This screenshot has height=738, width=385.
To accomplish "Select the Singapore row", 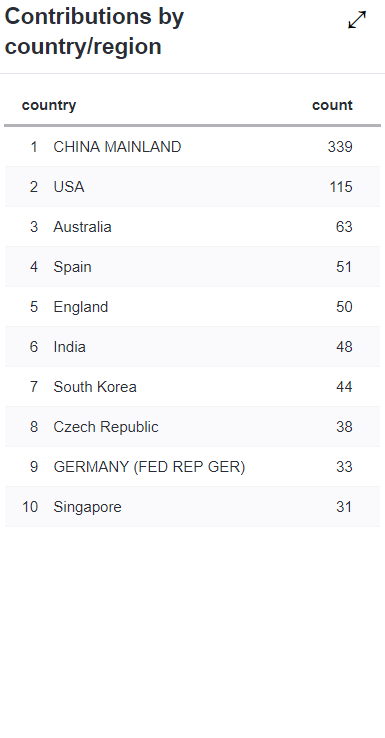I will (x=192, y=507).
